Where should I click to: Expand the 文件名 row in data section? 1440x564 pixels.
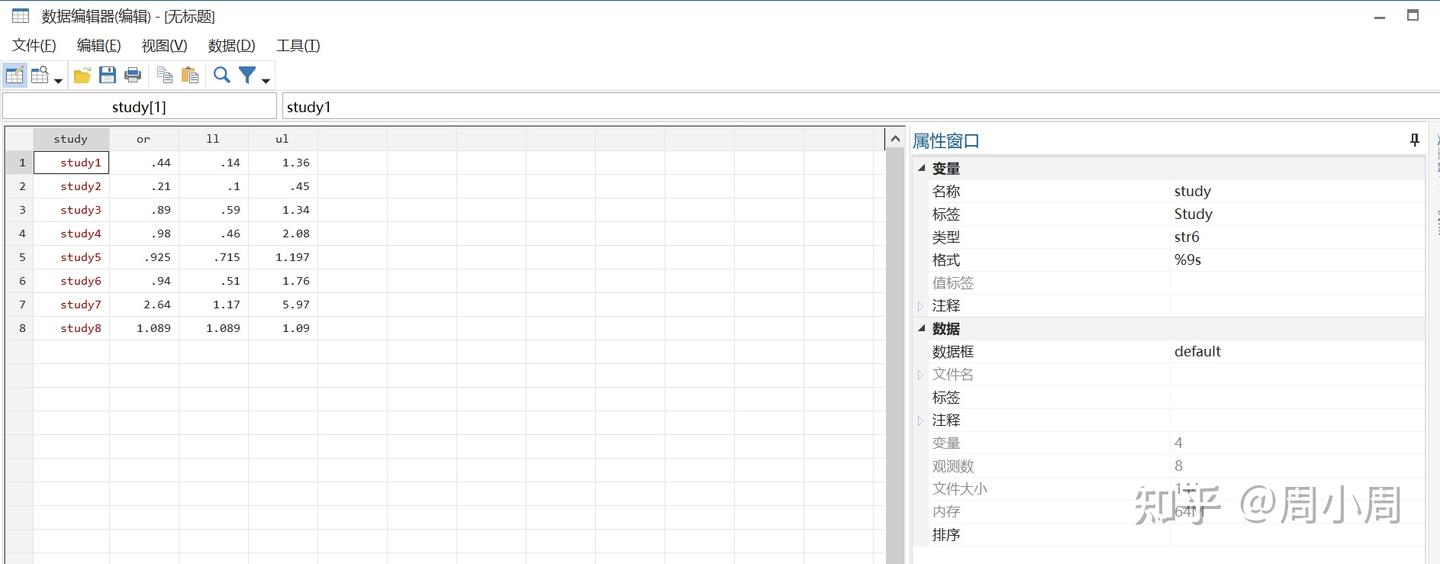(x=922, y=375)
